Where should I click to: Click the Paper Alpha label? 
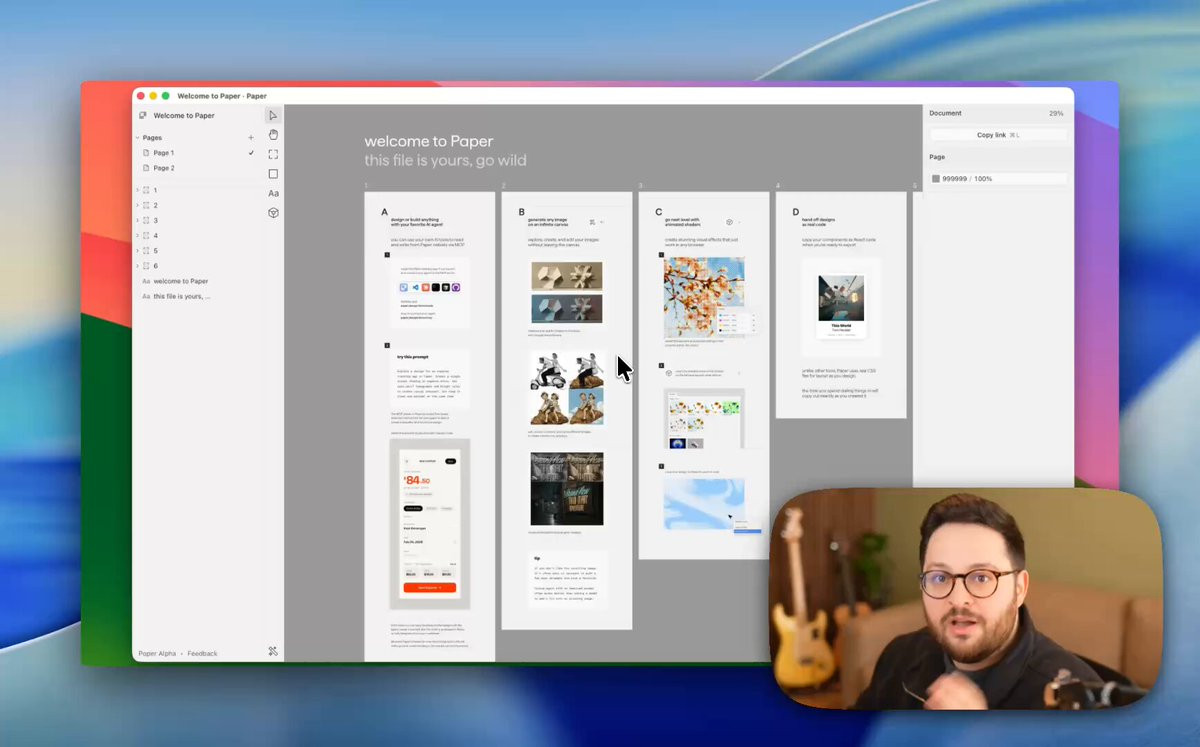coord(157,653)
